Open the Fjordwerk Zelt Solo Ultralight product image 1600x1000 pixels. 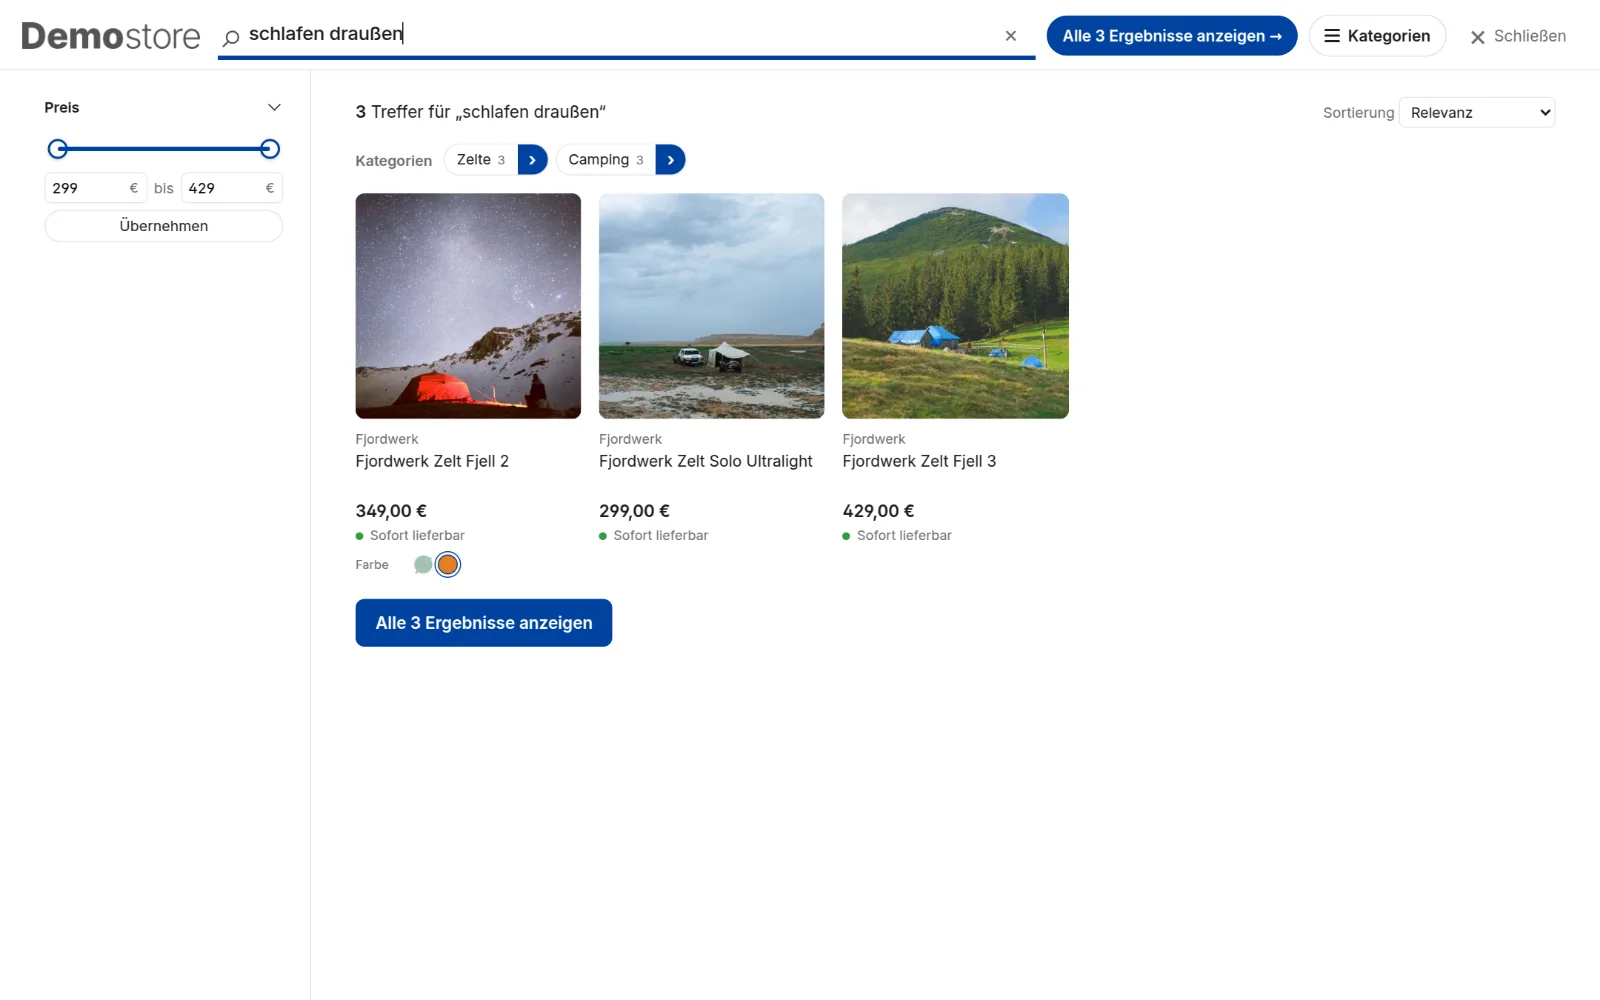(x=712, y=306)
